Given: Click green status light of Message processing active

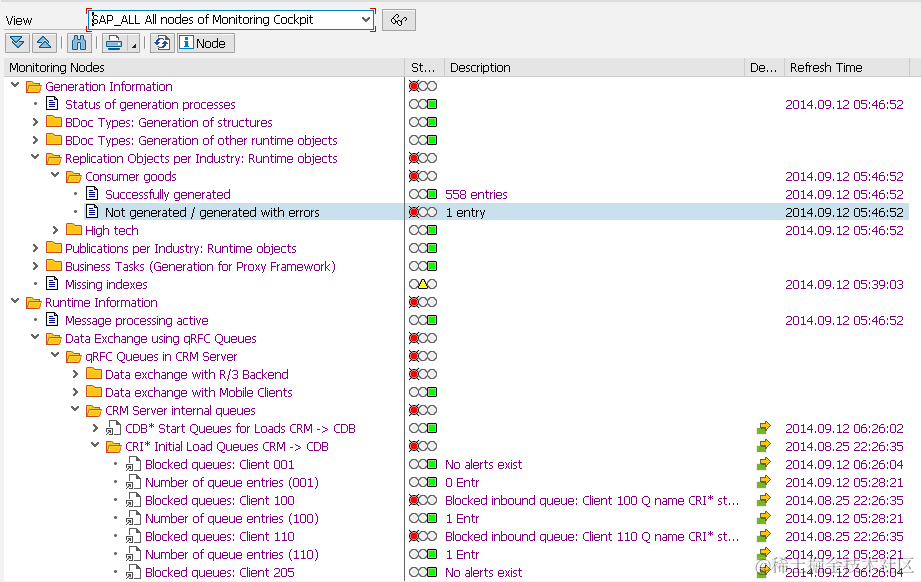Looking at the screenshot, I should pos(432,320).
